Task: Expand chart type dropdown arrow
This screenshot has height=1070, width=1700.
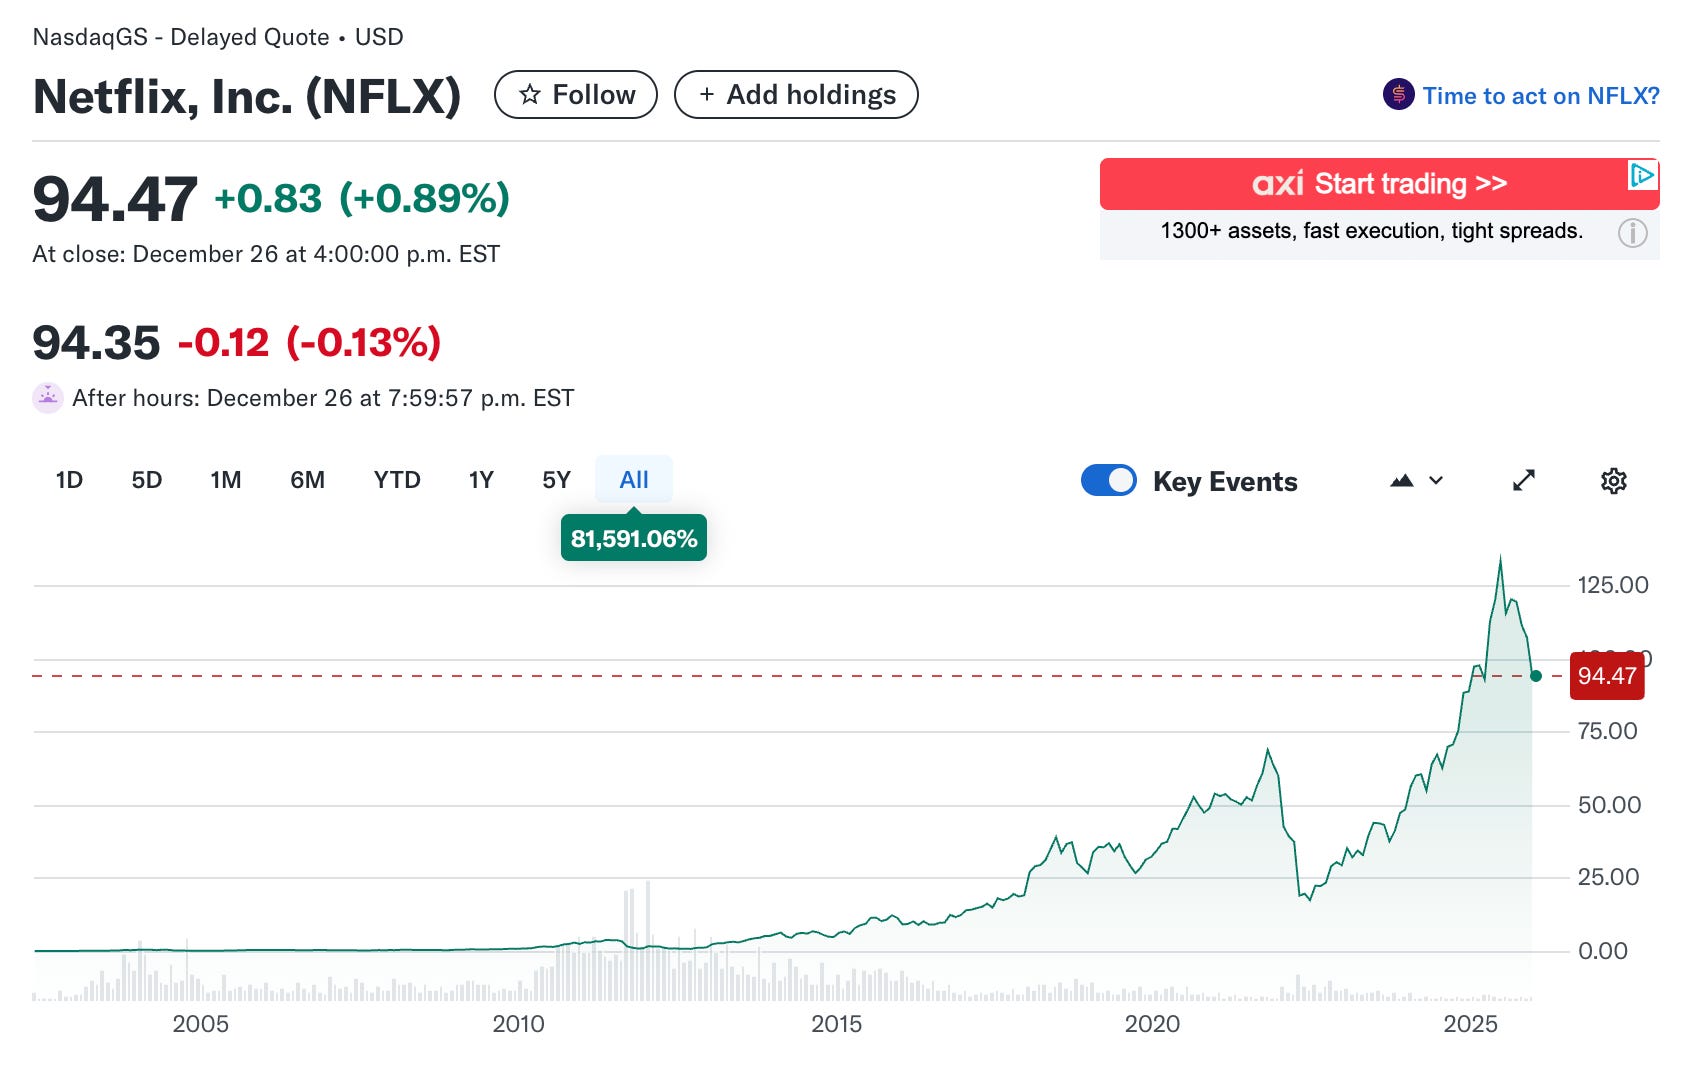Action: coord(1436,481)
